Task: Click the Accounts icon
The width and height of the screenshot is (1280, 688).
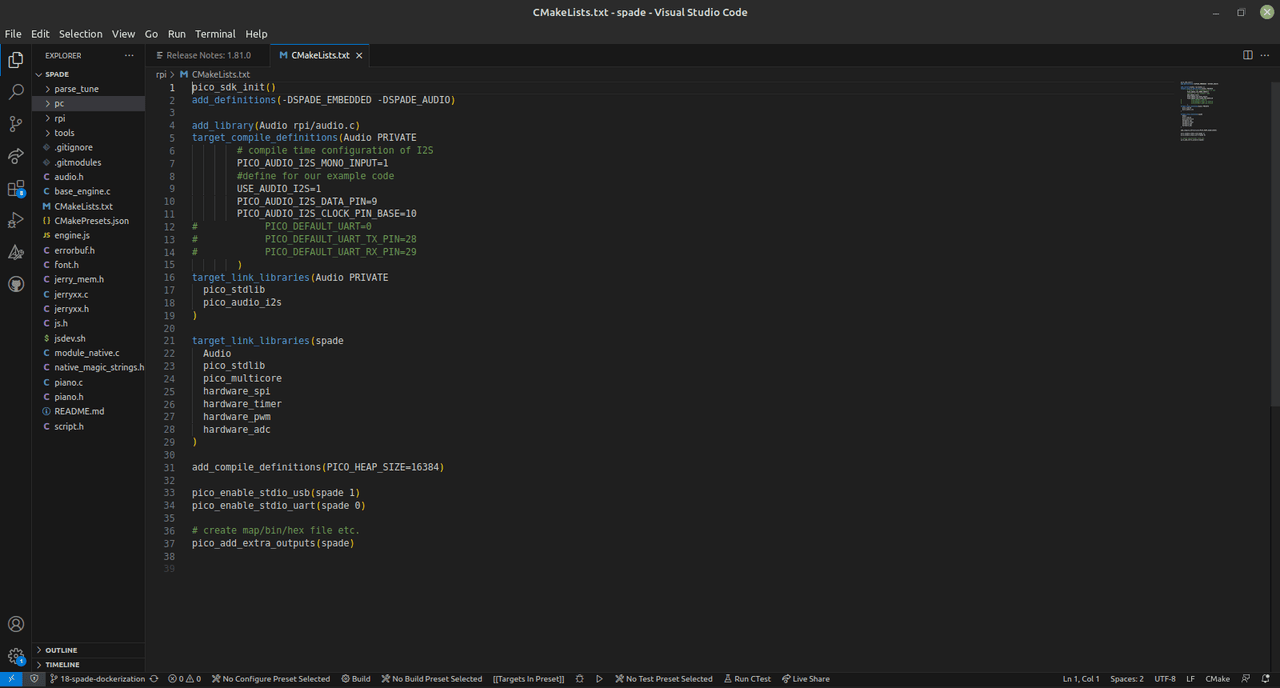Action: [16, 624]
